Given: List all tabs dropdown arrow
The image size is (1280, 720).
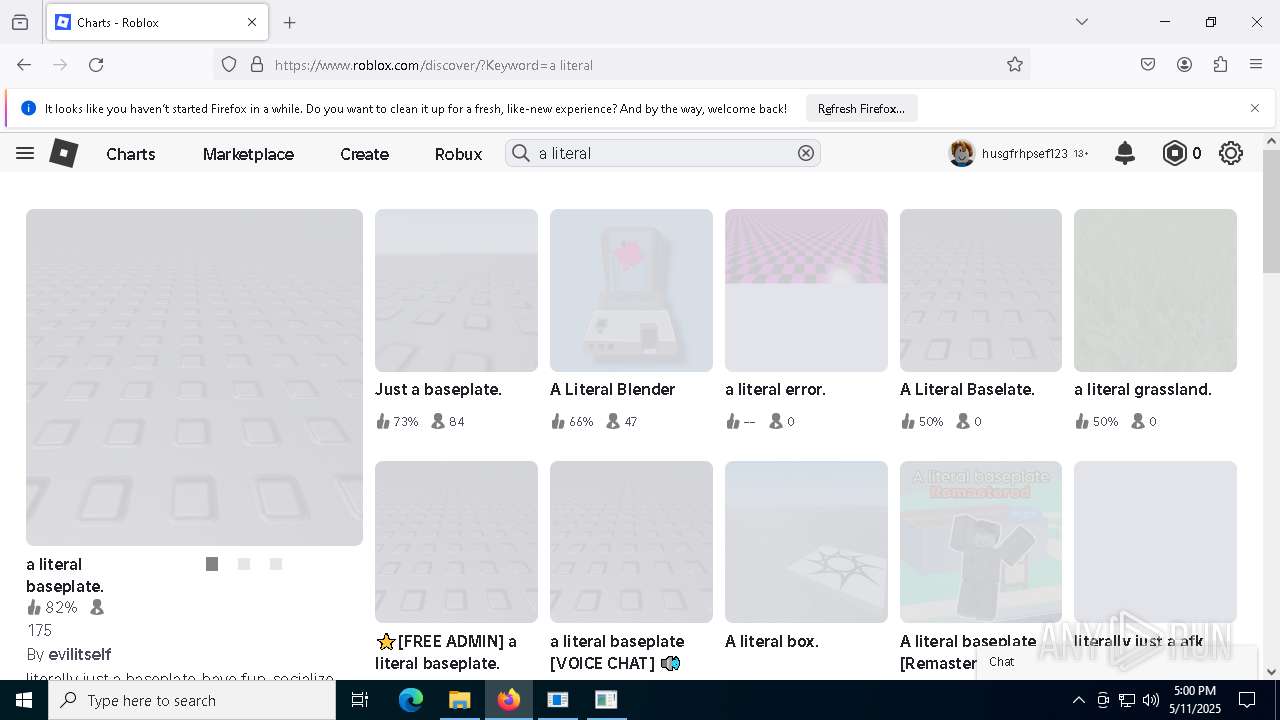Looking at the screenshot, I should point(1082,22).
